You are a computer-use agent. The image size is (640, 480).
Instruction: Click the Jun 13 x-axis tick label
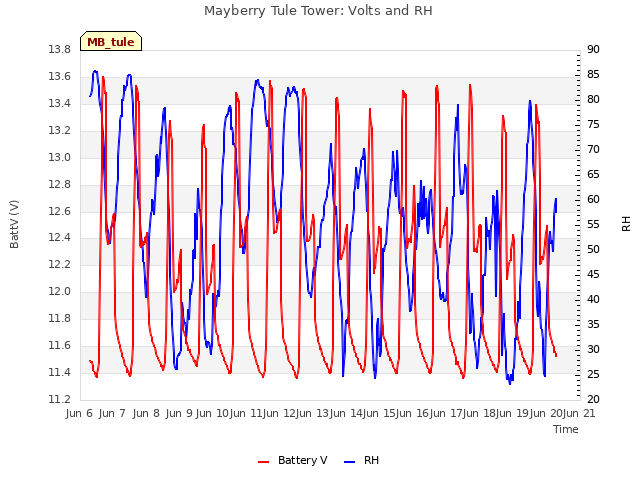click(311, 413)
